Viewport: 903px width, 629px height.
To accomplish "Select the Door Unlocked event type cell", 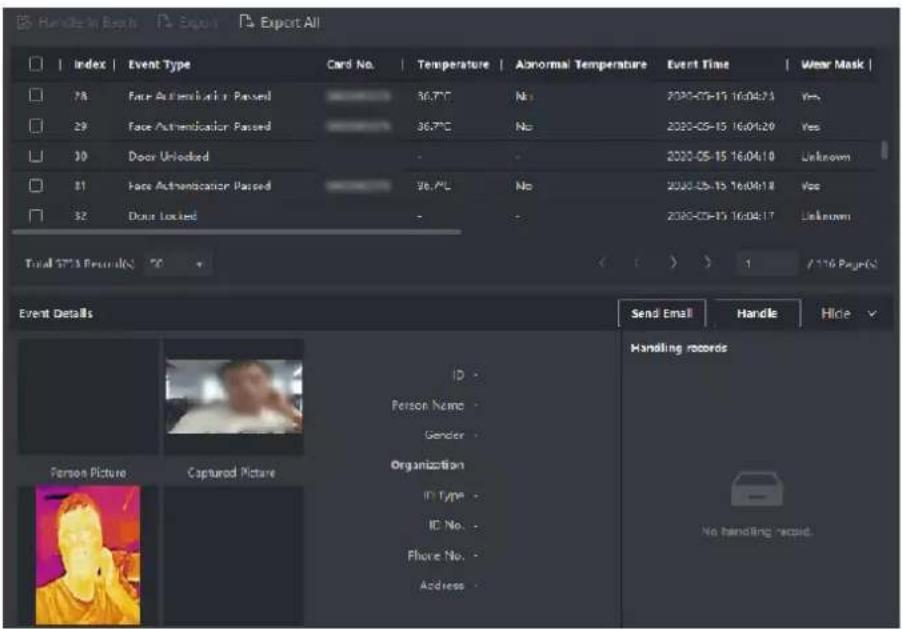I will (168, 156).
